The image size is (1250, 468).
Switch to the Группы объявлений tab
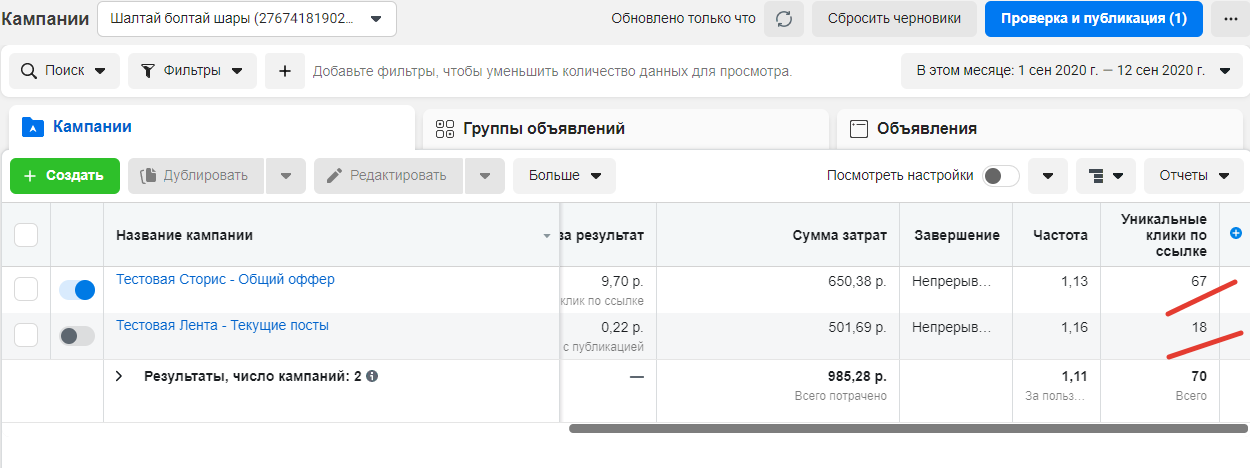coord(543,128)
